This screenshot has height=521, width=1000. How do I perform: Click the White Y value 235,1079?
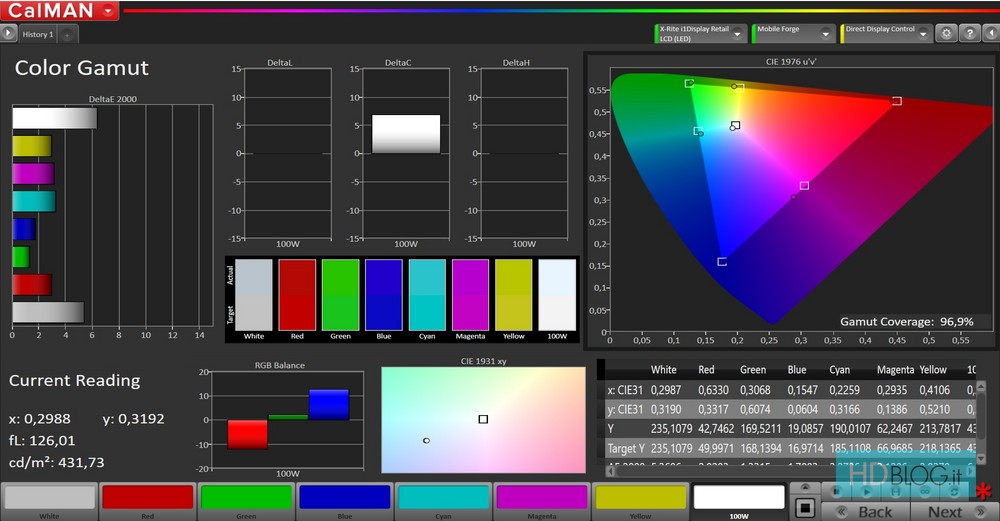click(671, 429)
